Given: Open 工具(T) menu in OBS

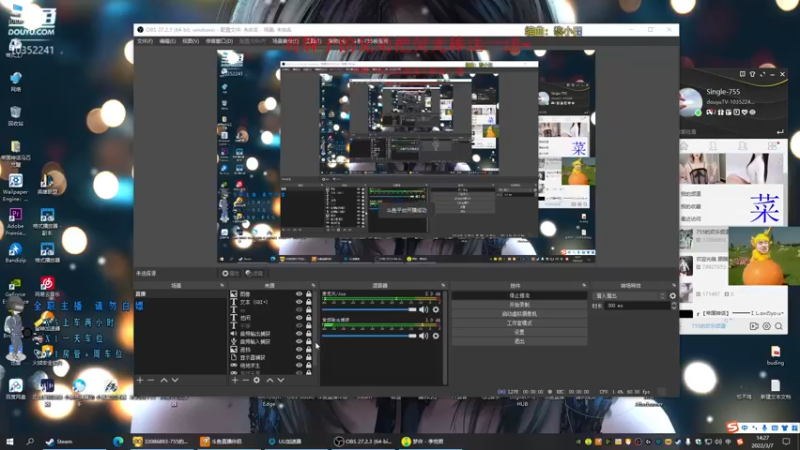Looking at the screenshot, I should point(313,41).
